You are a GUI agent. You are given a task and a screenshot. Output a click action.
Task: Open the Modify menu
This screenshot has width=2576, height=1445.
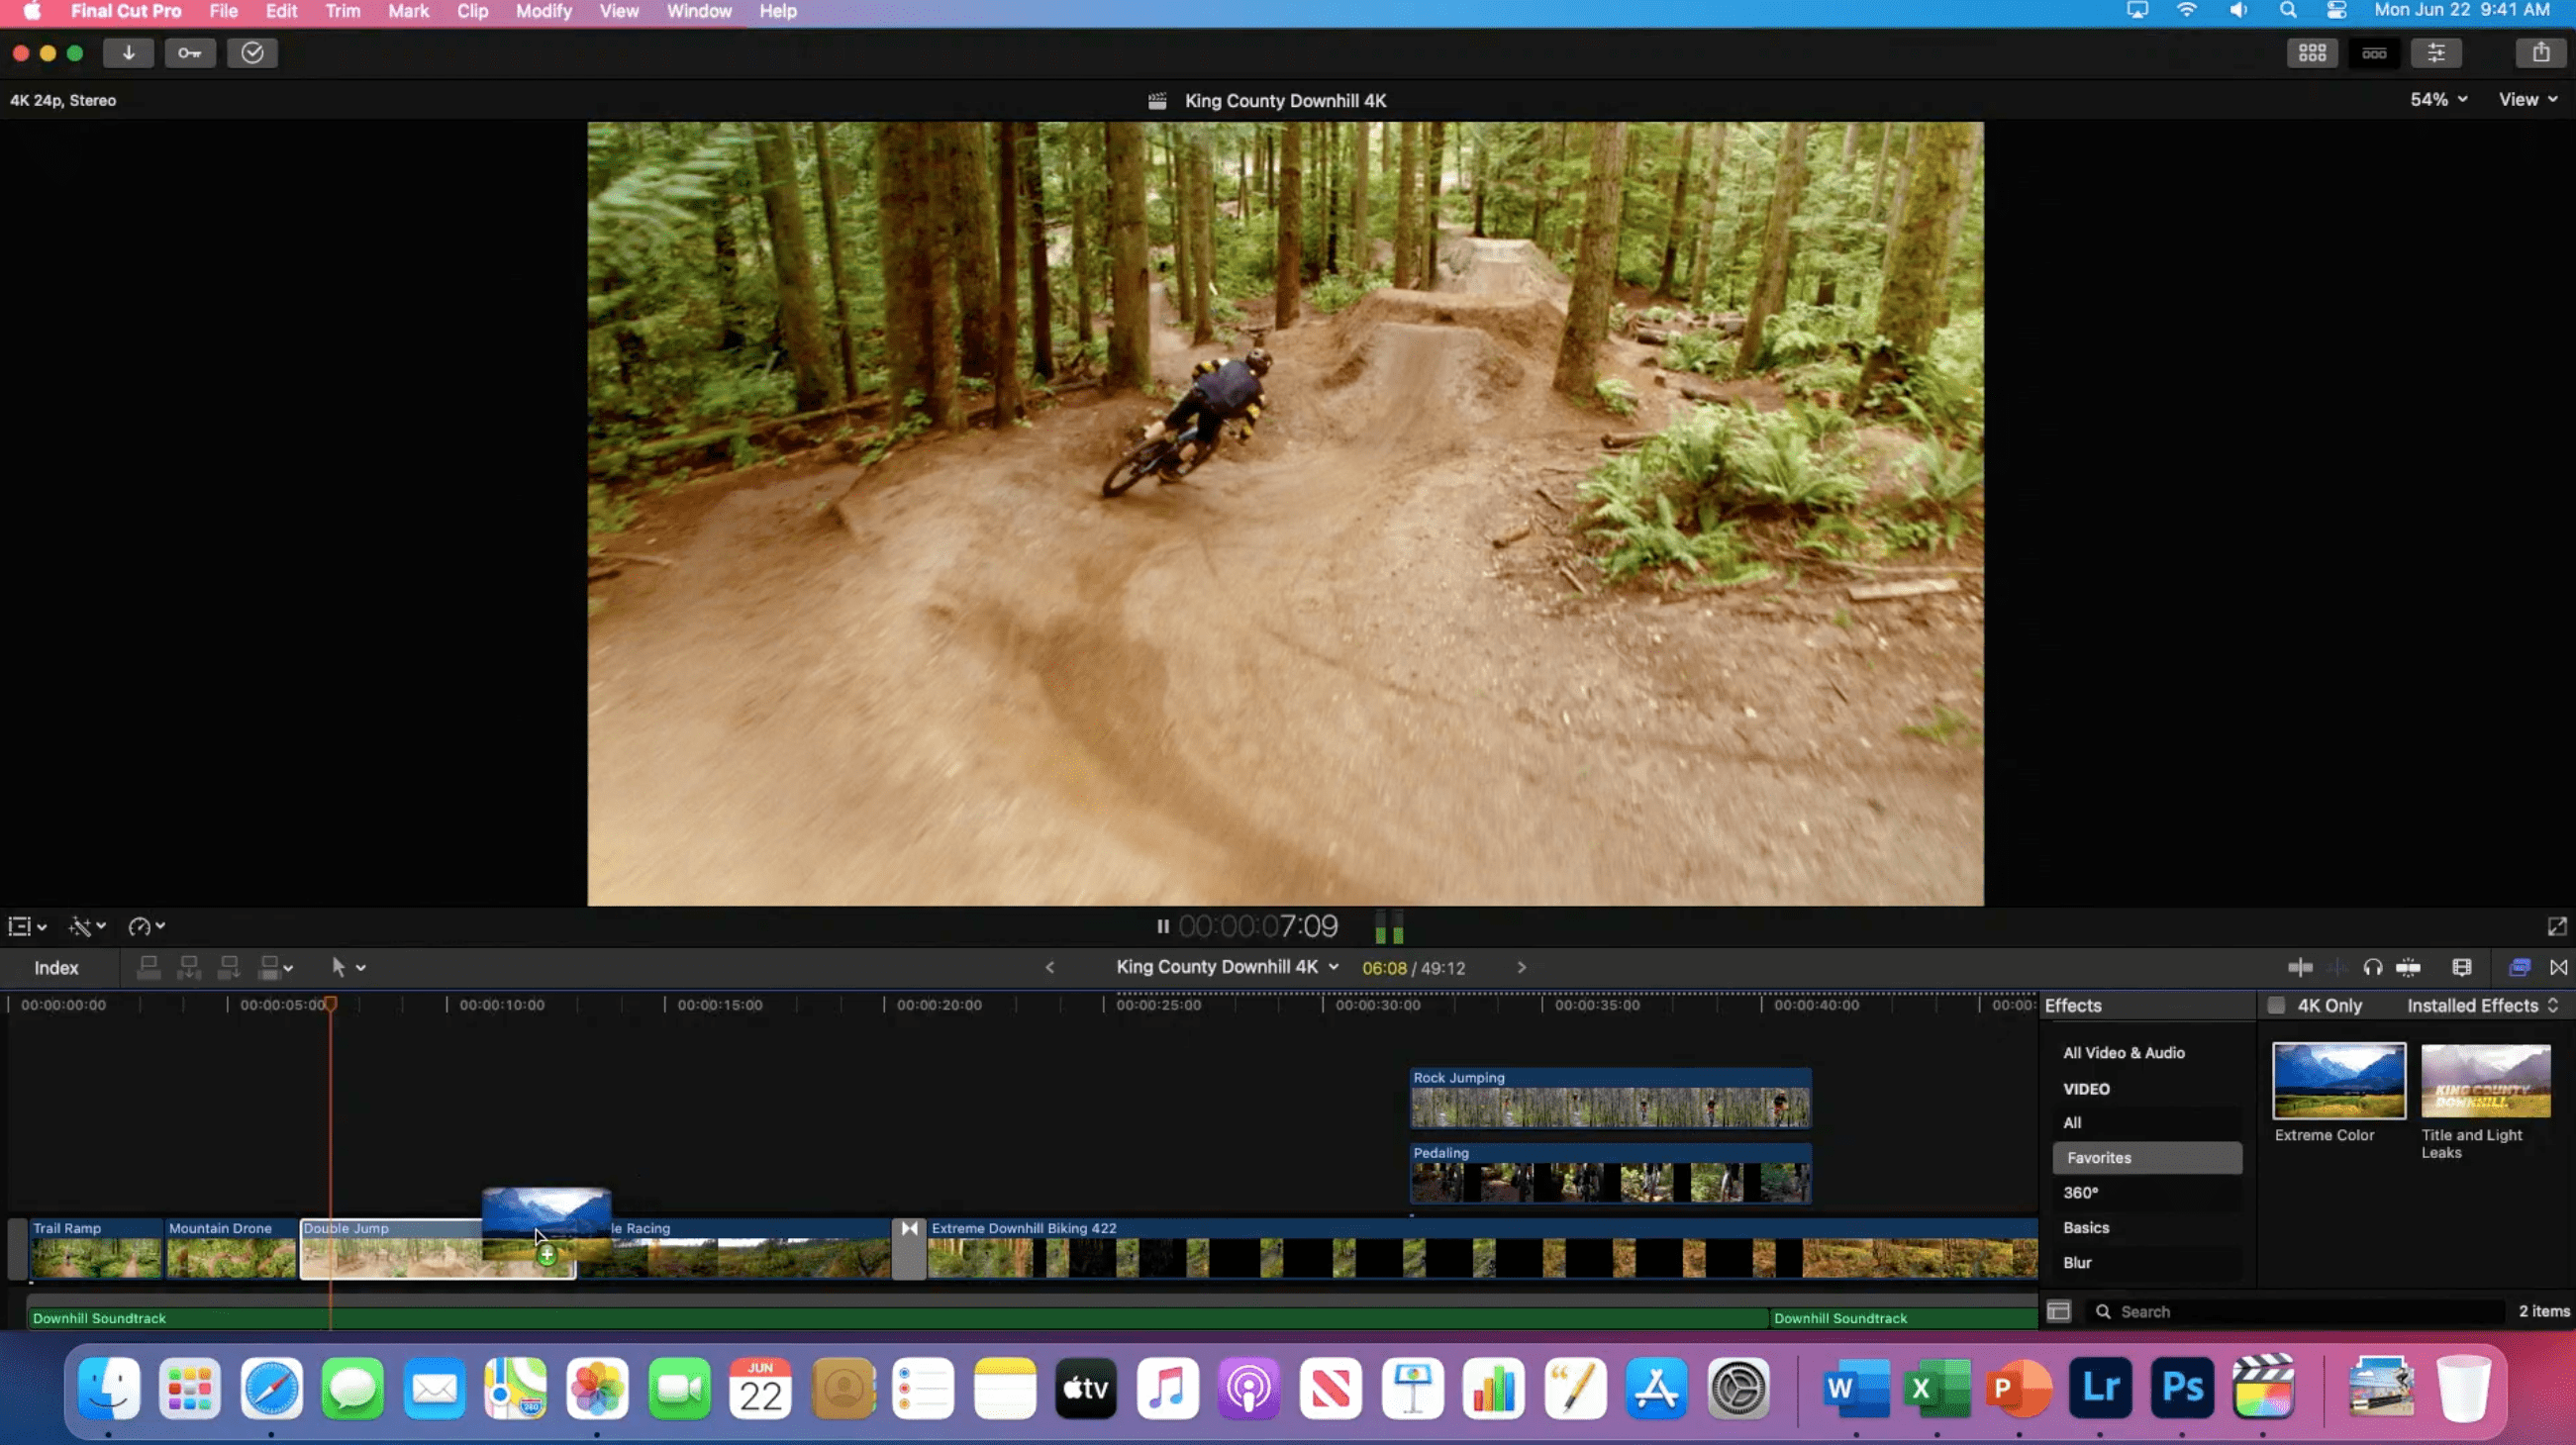(543, 11)
